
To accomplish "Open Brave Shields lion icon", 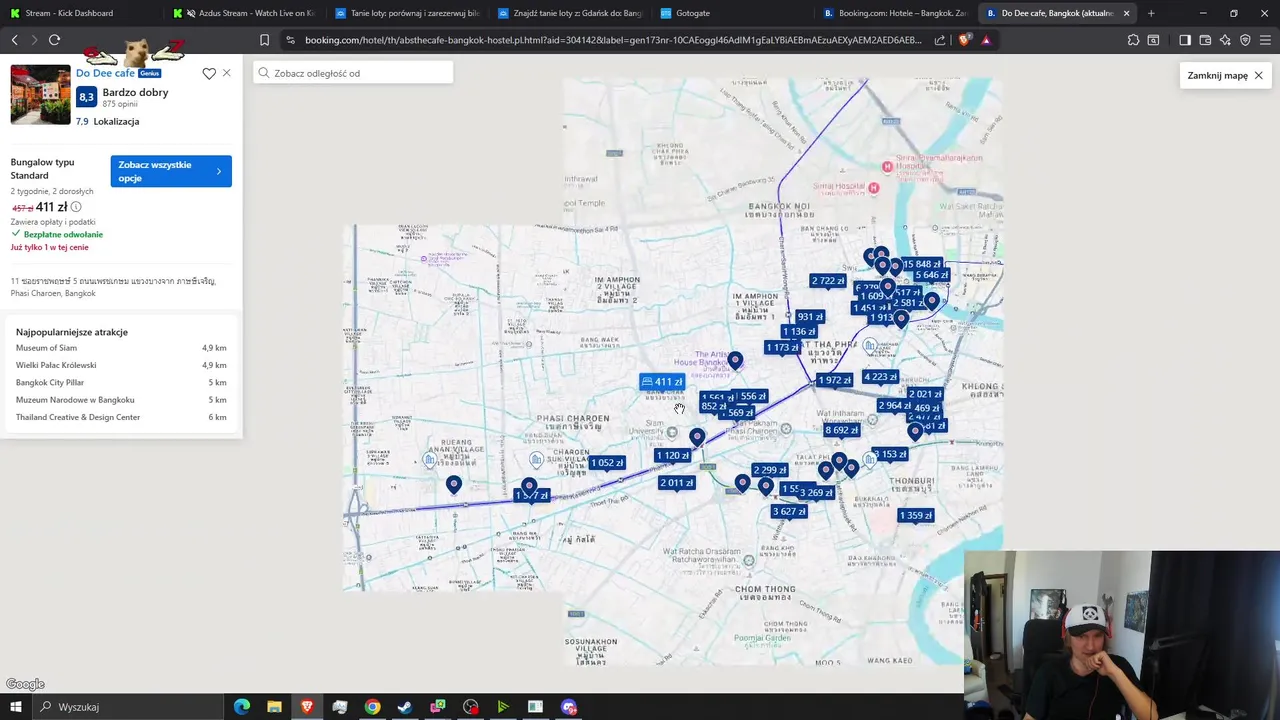I will point(964,40).
